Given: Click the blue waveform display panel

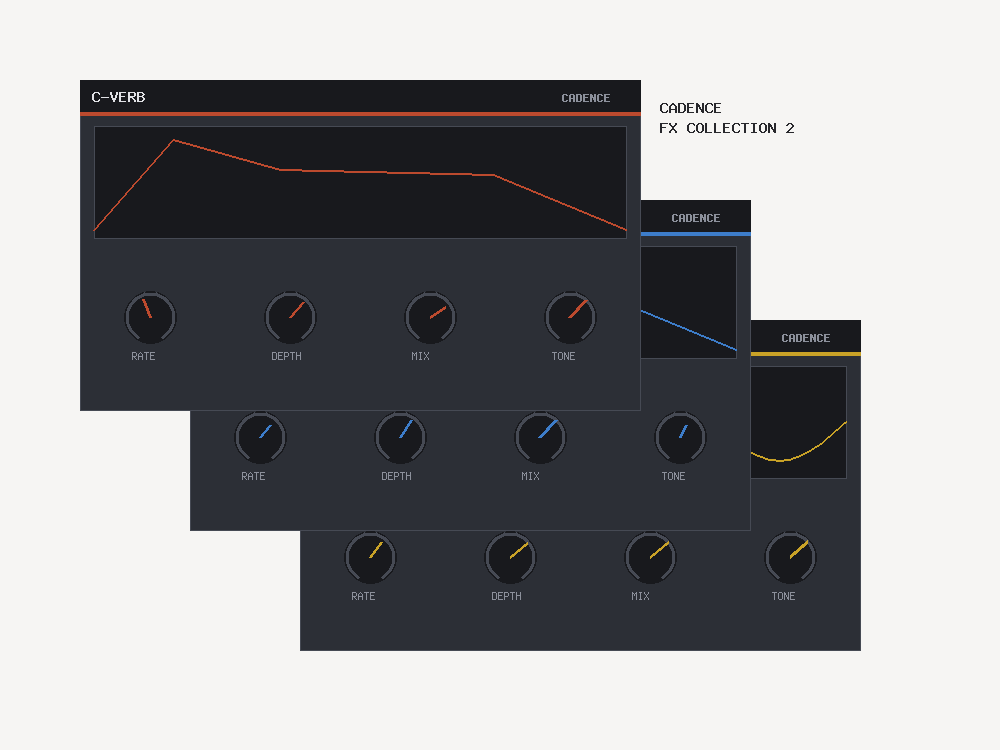Looking at the screenshot, I should click(x=689, y=302).
